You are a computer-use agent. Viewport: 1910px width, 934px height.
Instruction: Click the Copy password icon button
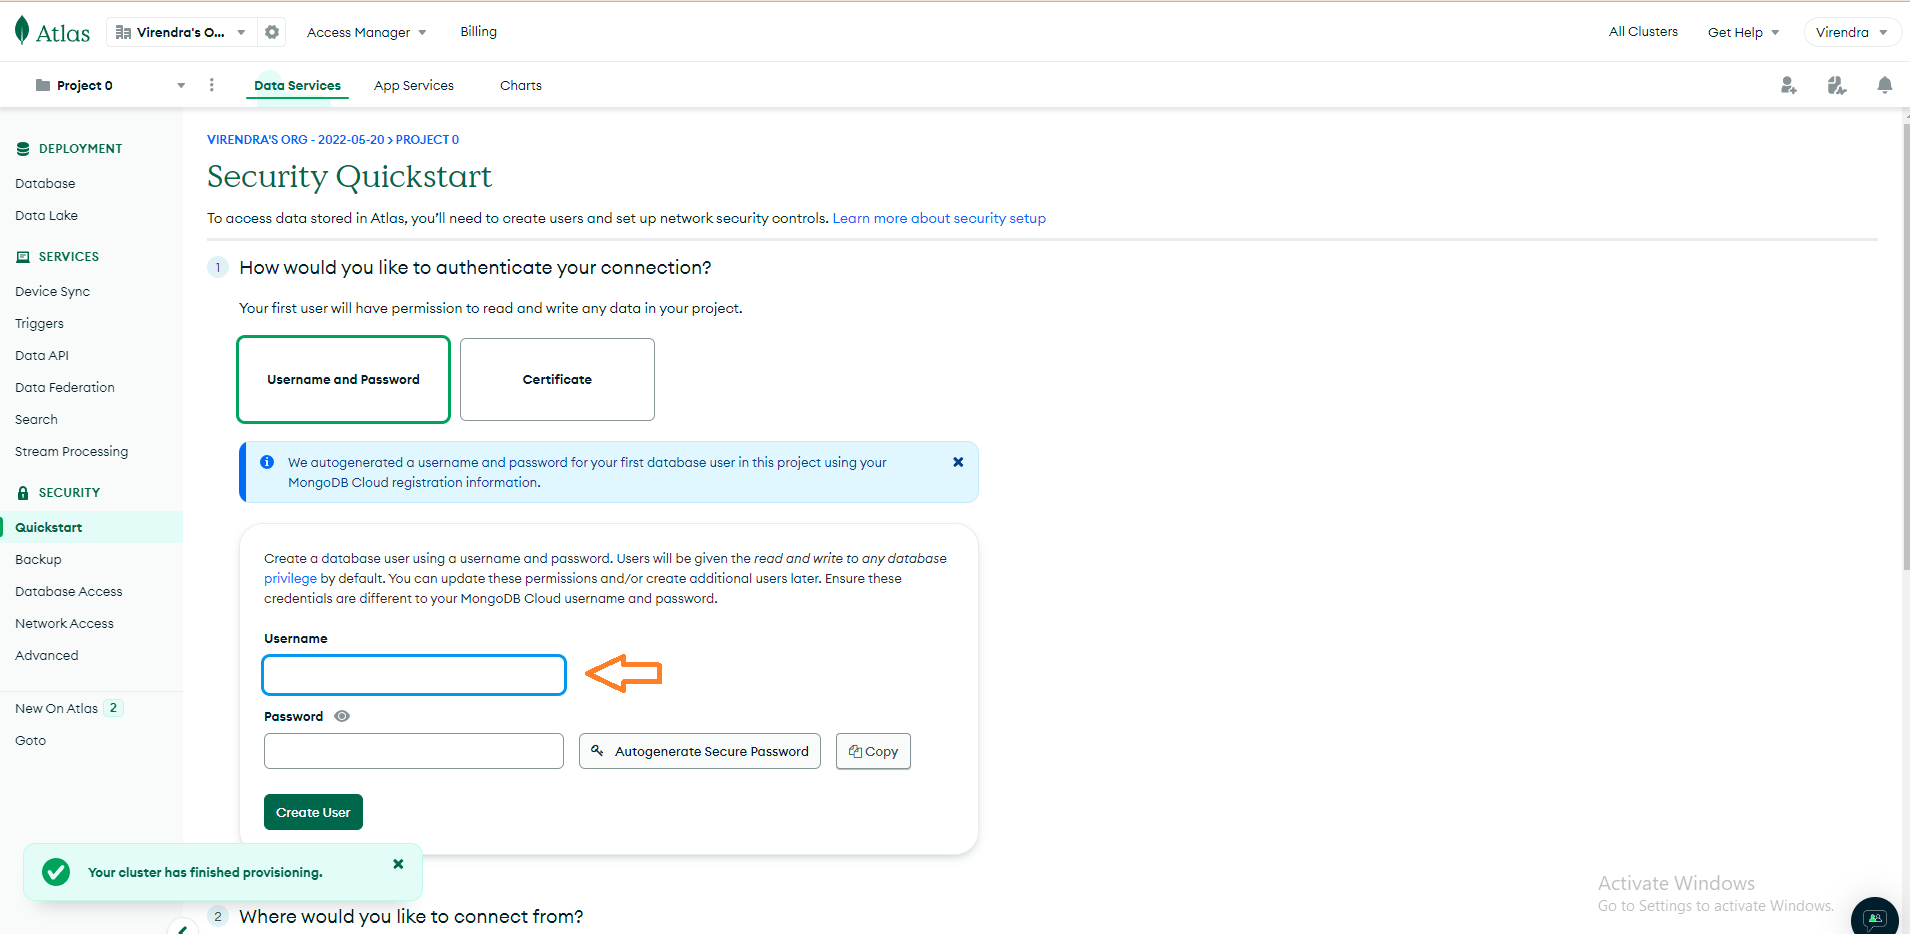click(872, 751)
